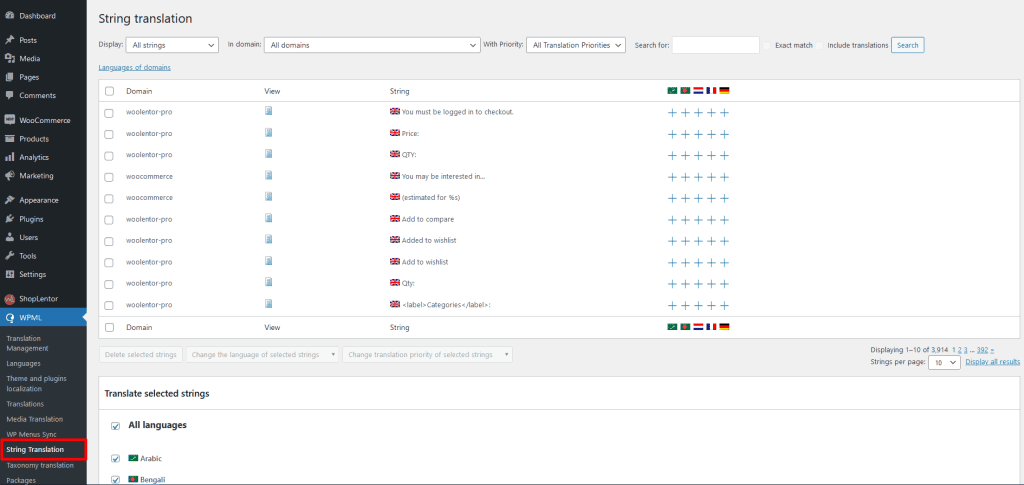Click the Analytics bar chart icon
Image resolution: width=1024 pixels, height=485 pixels.
coord(10,157)
